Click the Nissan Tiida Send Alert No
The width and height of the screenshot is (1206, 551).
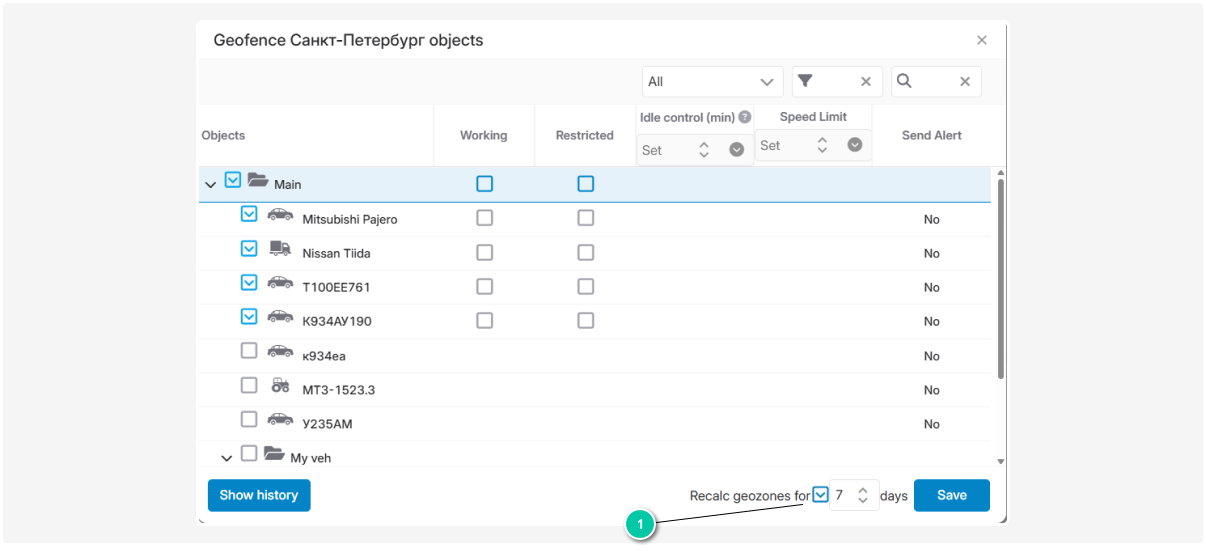[x=932, y=253]
